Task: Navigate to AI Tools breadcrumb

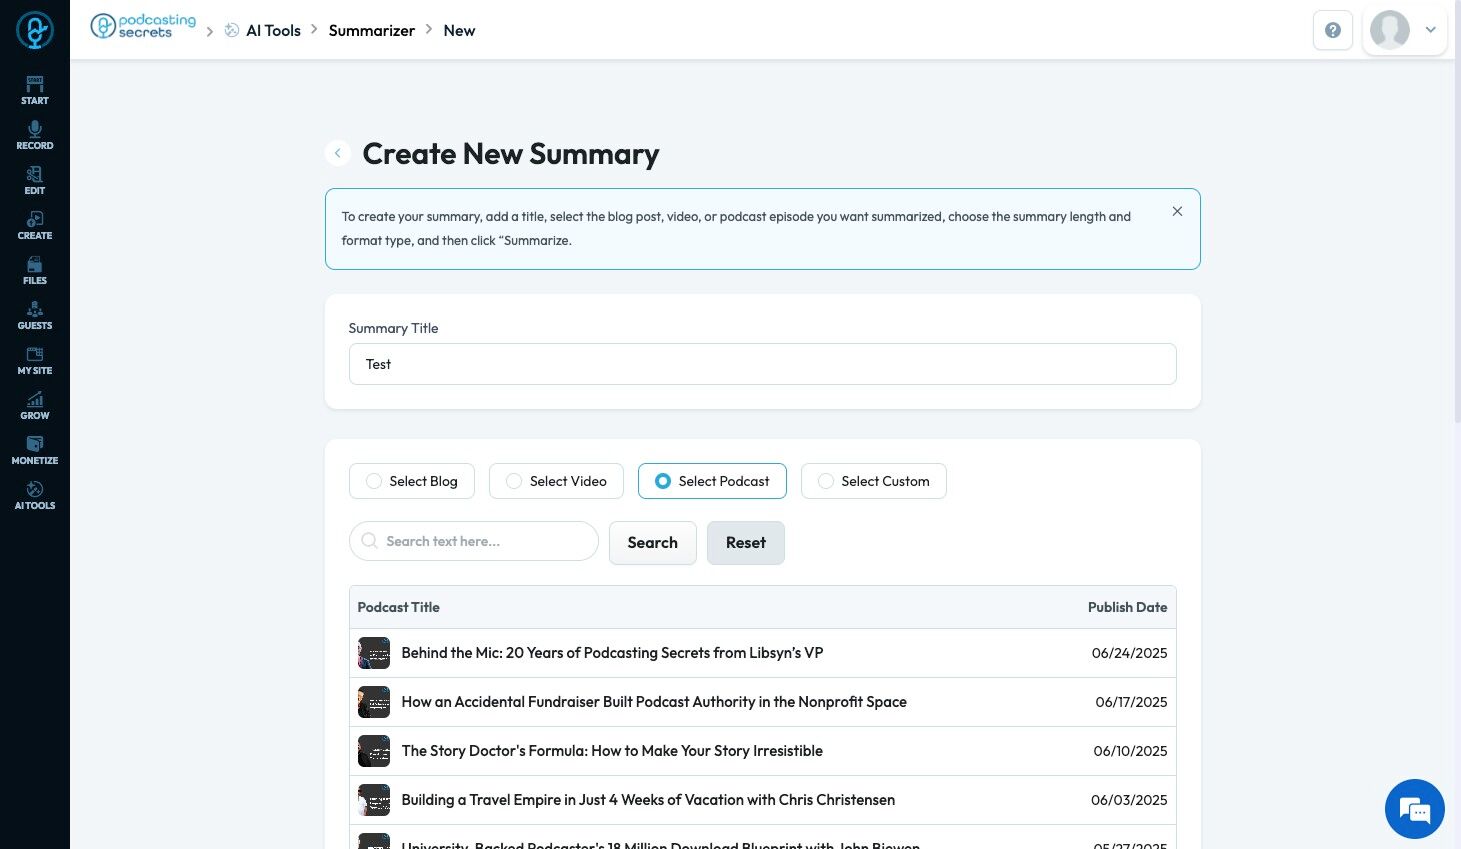Action: point(273,30)
